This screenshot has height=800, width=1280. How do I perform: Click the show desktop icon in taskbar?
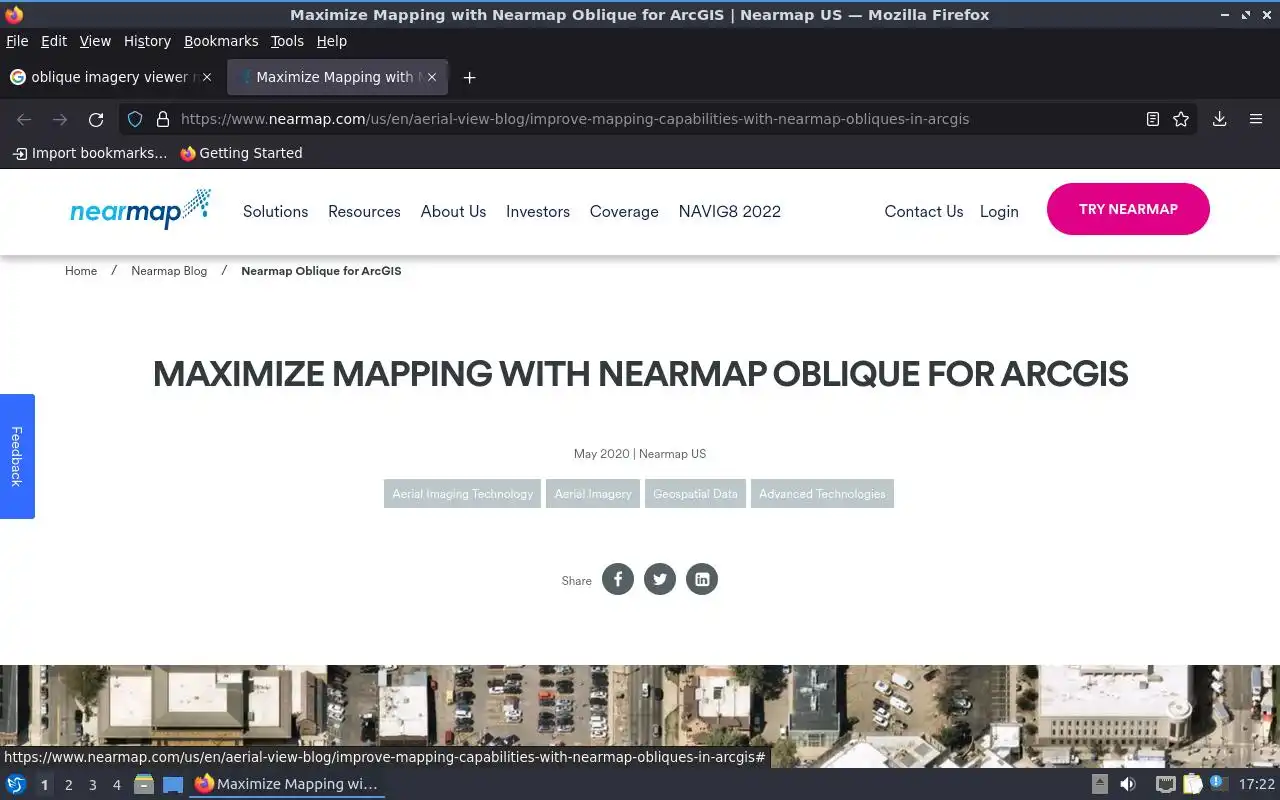173,784
